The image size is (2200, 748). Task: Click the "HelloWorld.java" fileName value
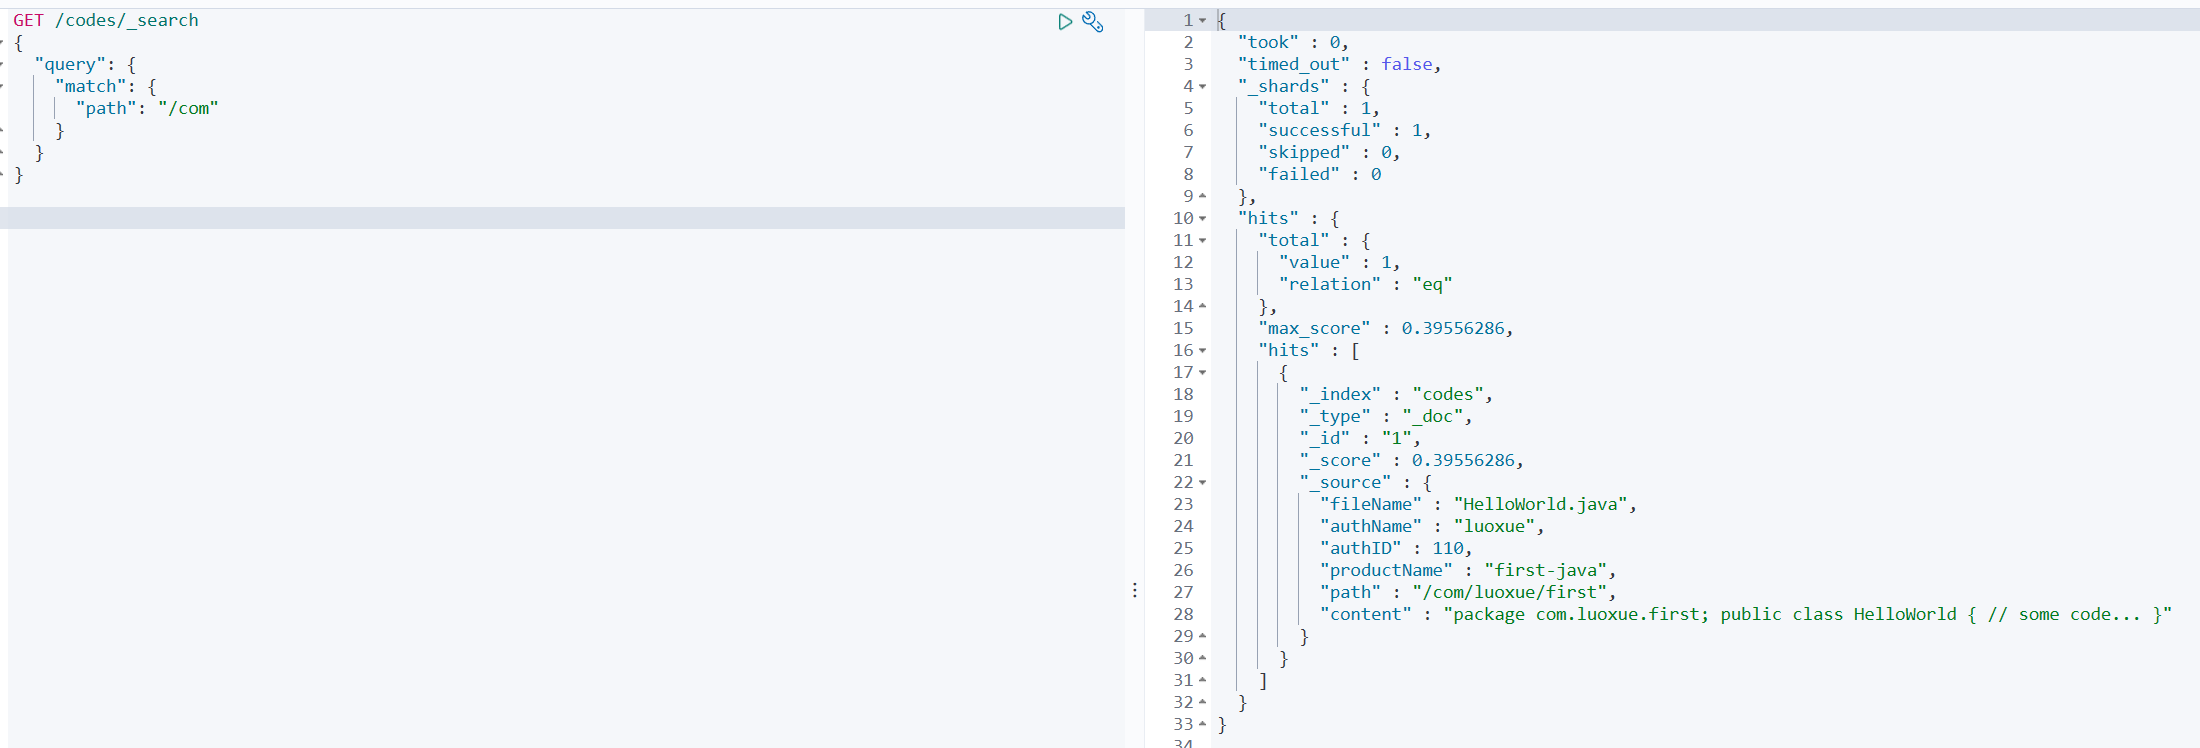pyautogui.click(x=1540, y=504)
